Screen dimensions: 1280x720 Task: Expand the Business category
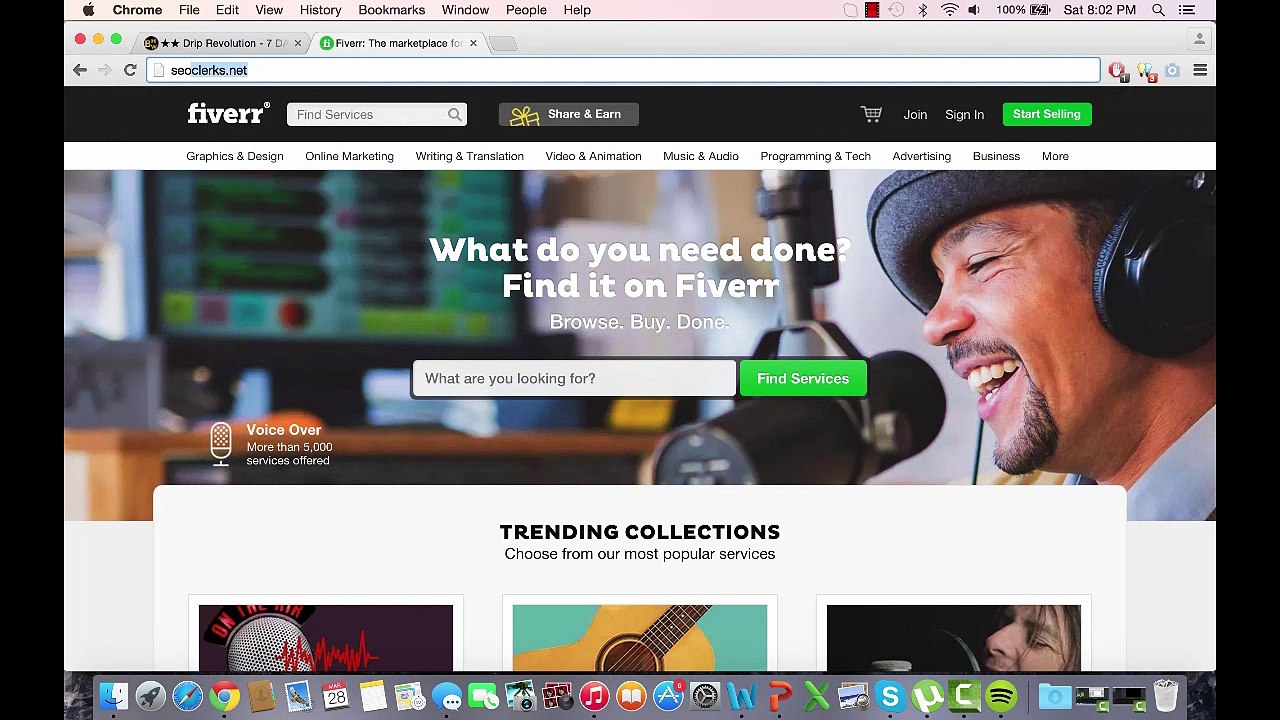pos(996,156)
